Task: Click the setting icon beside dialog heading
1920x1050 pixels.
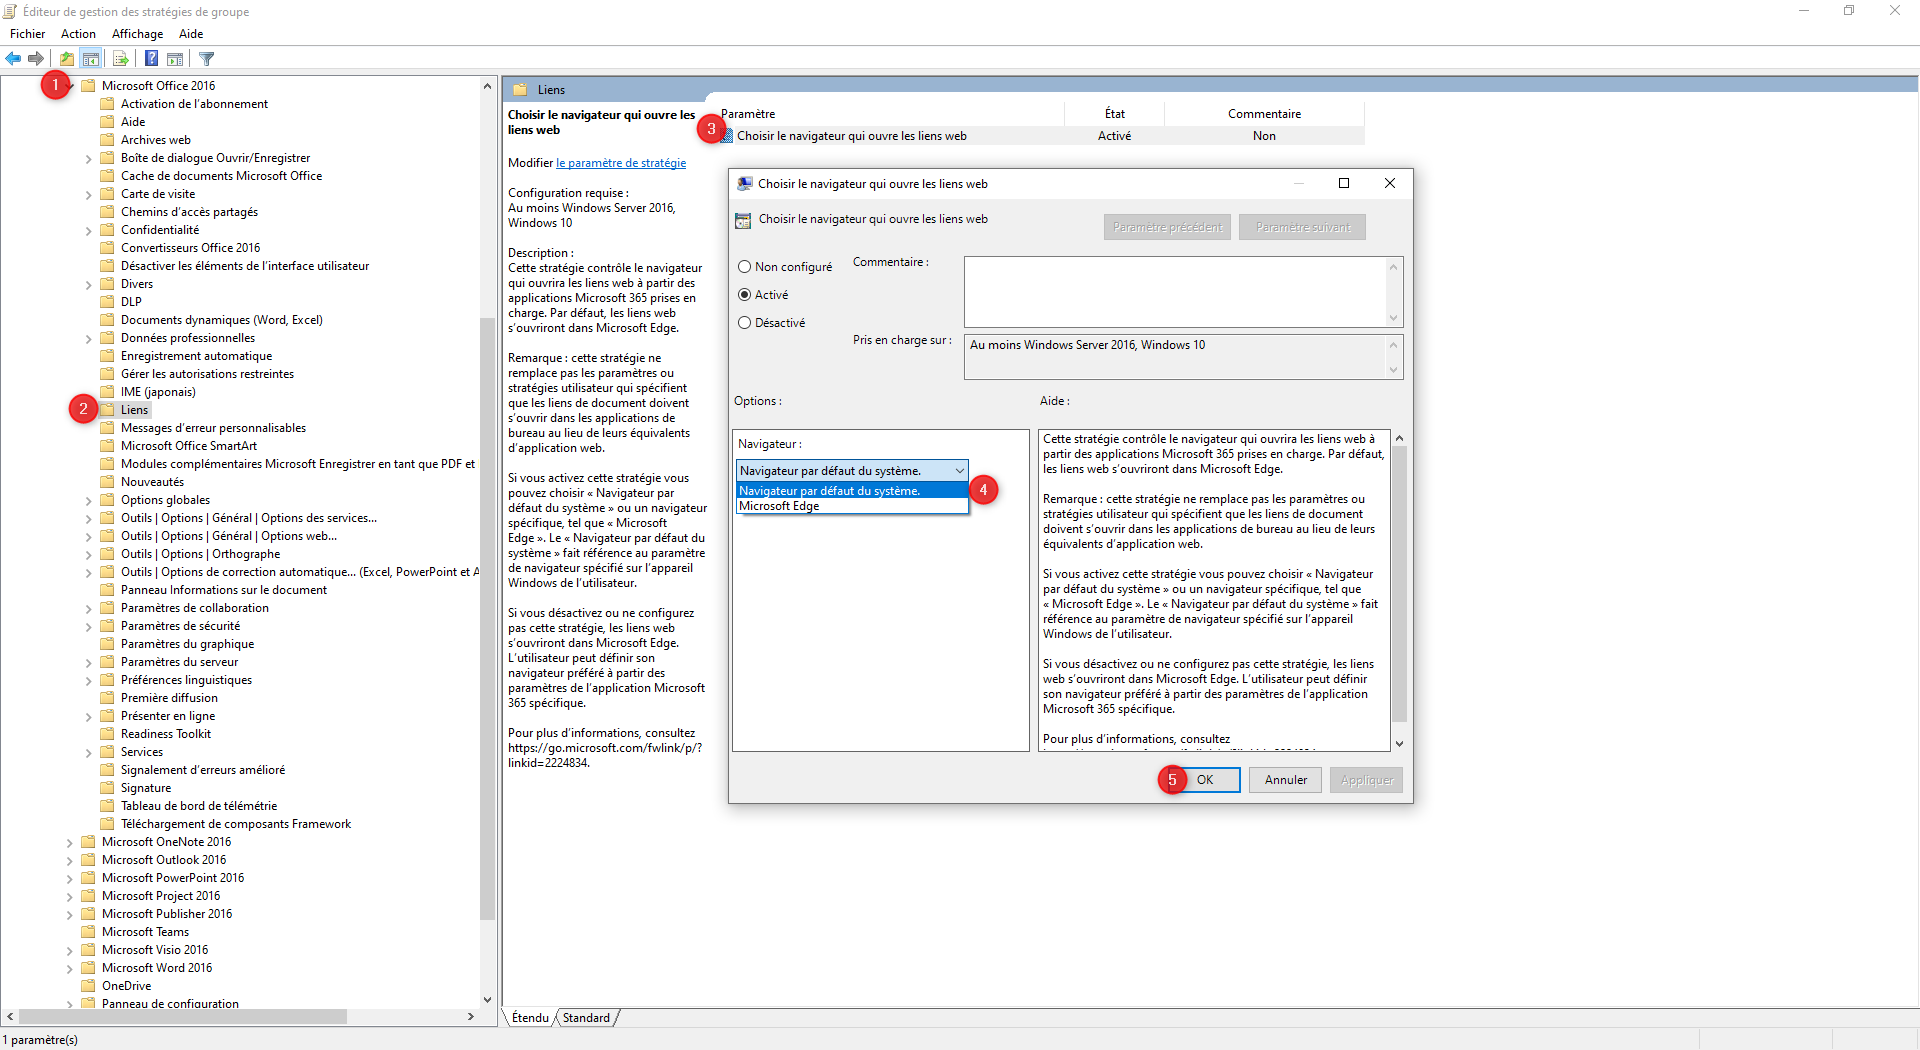Action: [x=743, y=220]
